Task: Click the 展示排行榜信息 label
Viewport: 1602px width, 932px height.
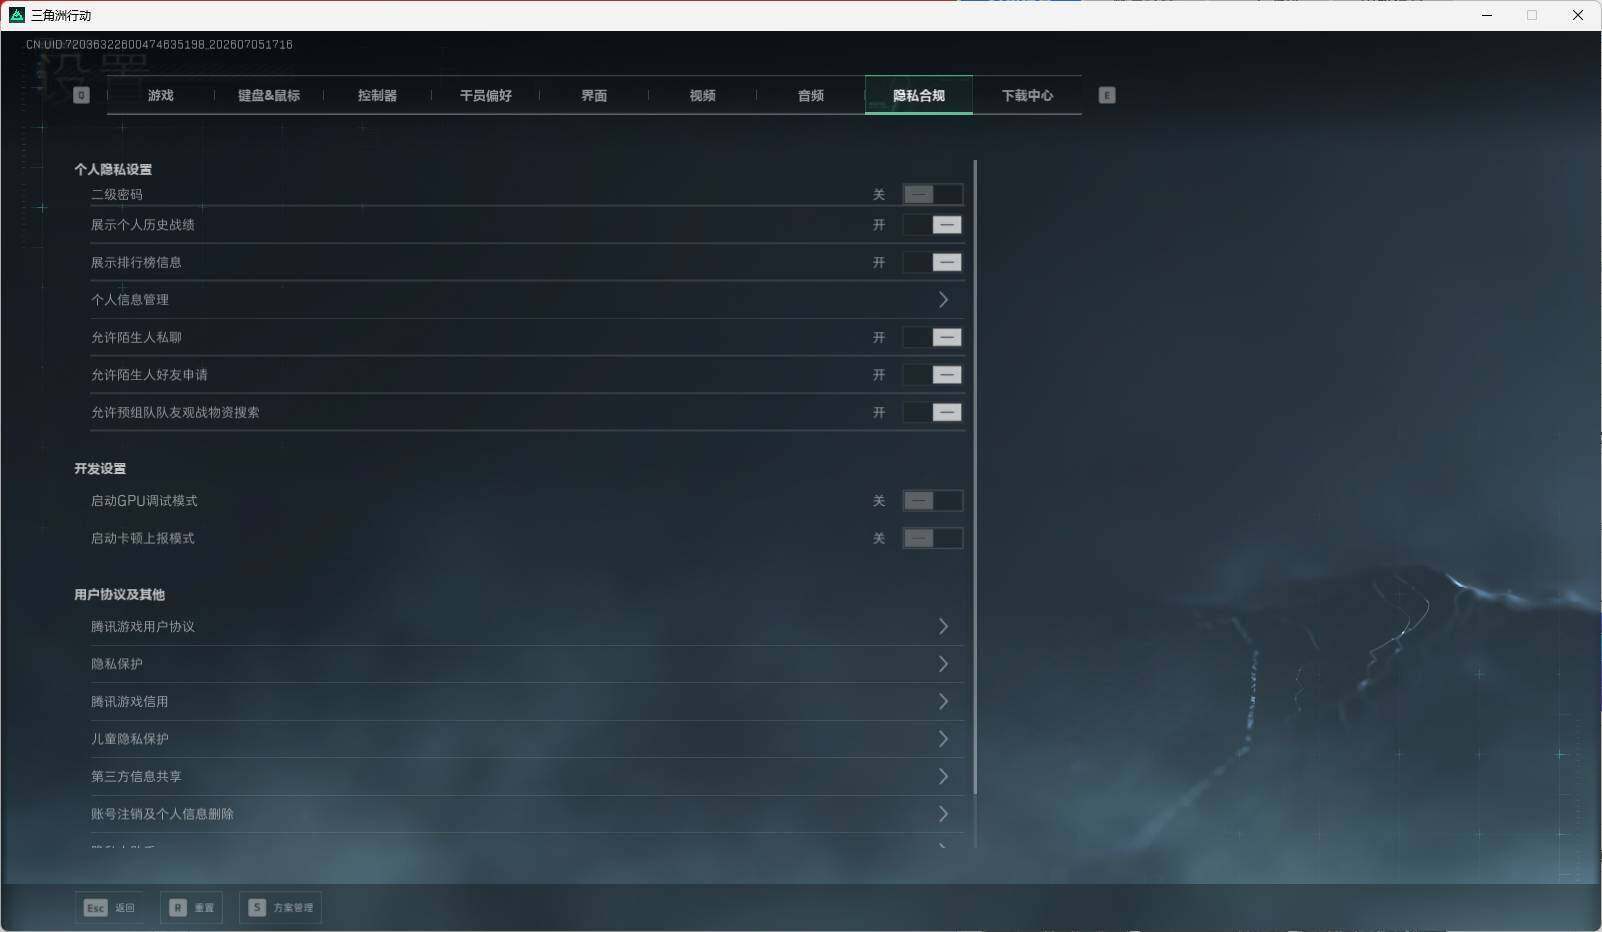Action: [136, 262]
